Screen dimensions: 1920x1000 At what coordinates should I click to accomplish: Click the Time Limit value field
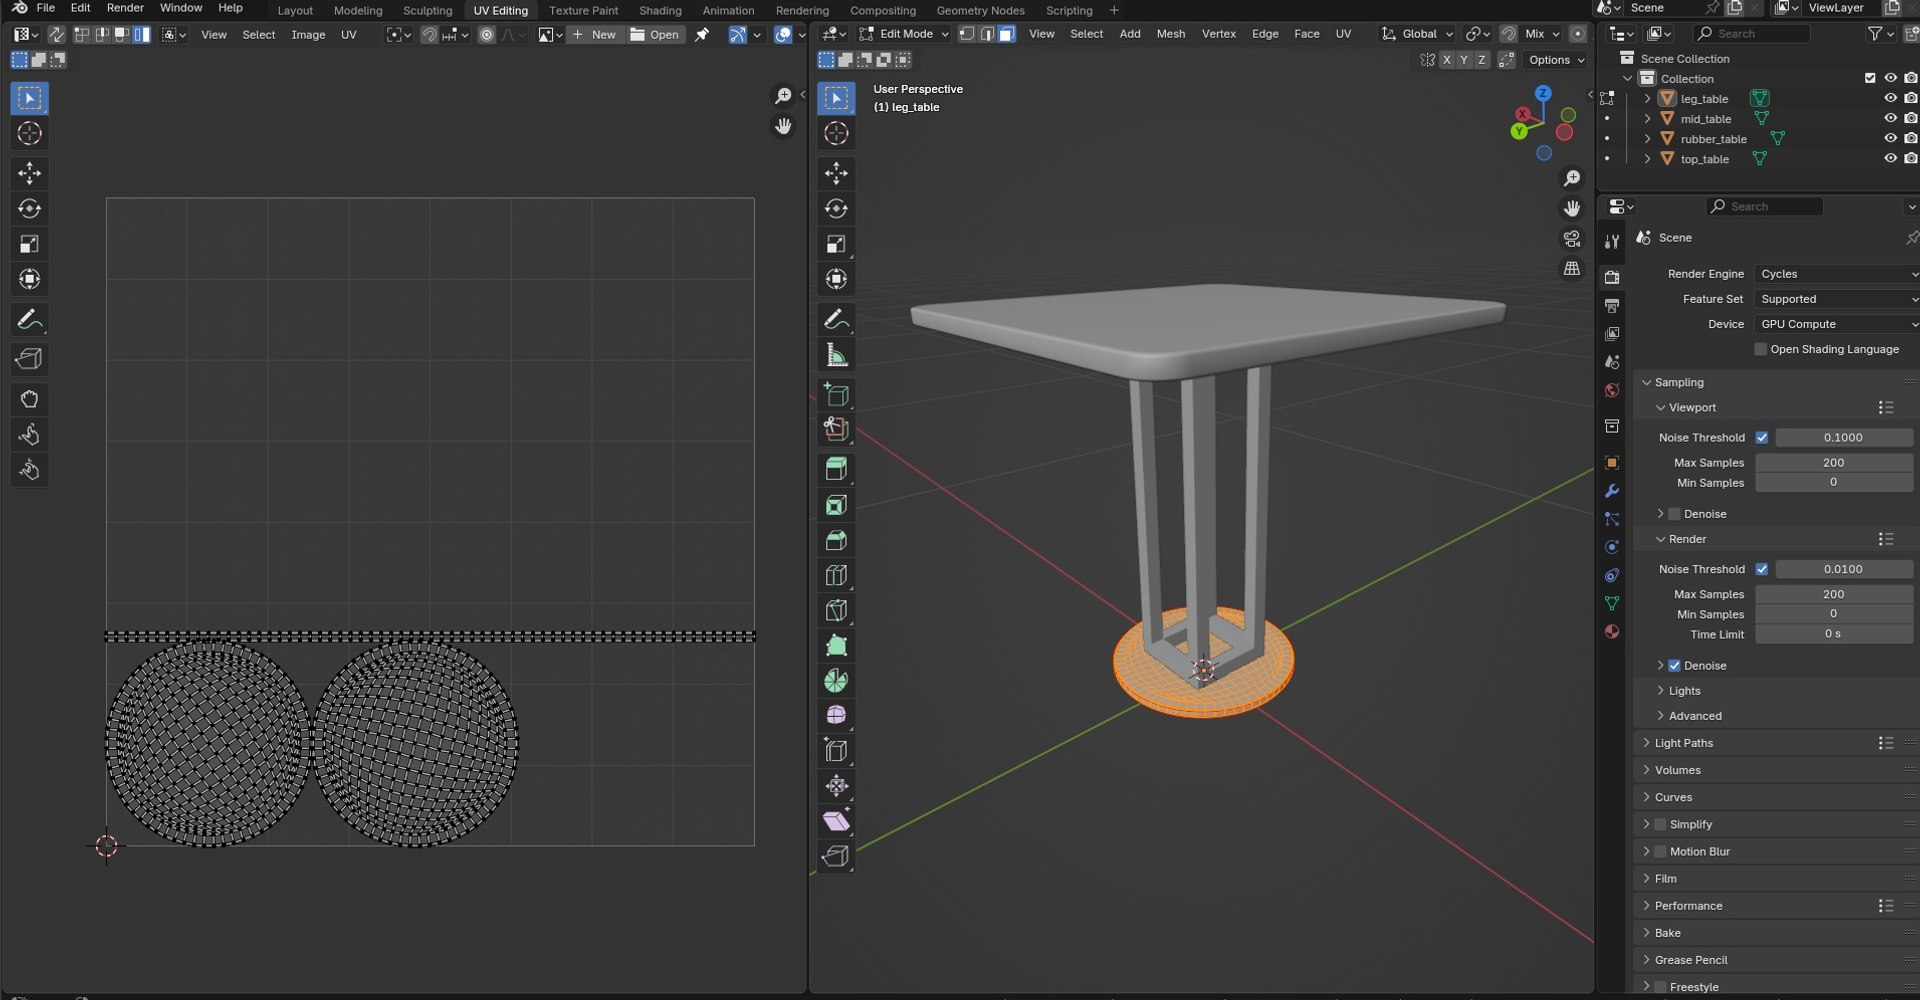click(1833, 634)
